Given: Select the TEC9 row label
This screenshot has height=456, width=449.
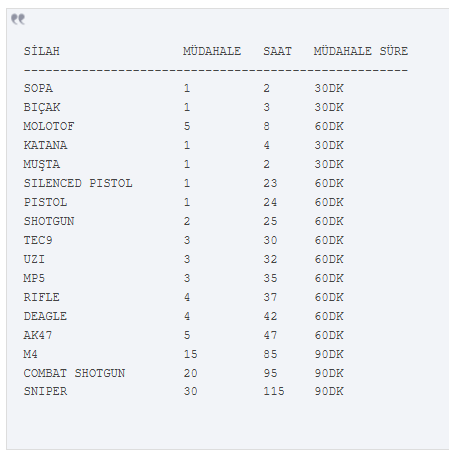Looking at the screenshot, I should point(38,240).
